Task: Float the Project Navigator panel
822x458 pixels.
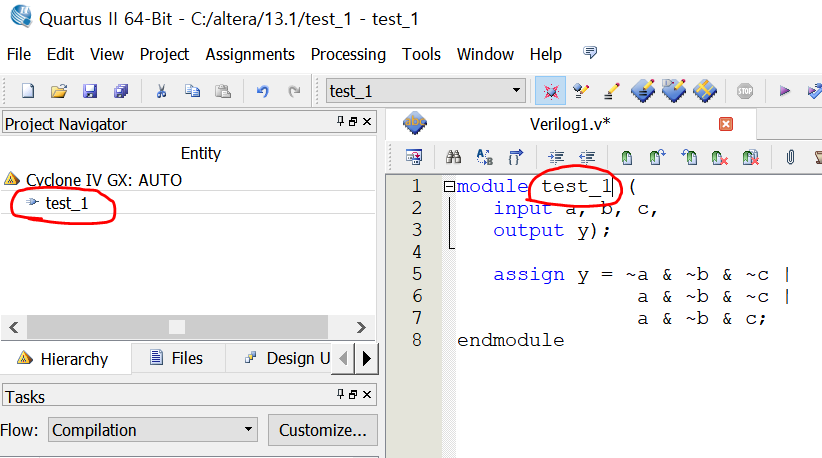Action: (x=353, y=122)
